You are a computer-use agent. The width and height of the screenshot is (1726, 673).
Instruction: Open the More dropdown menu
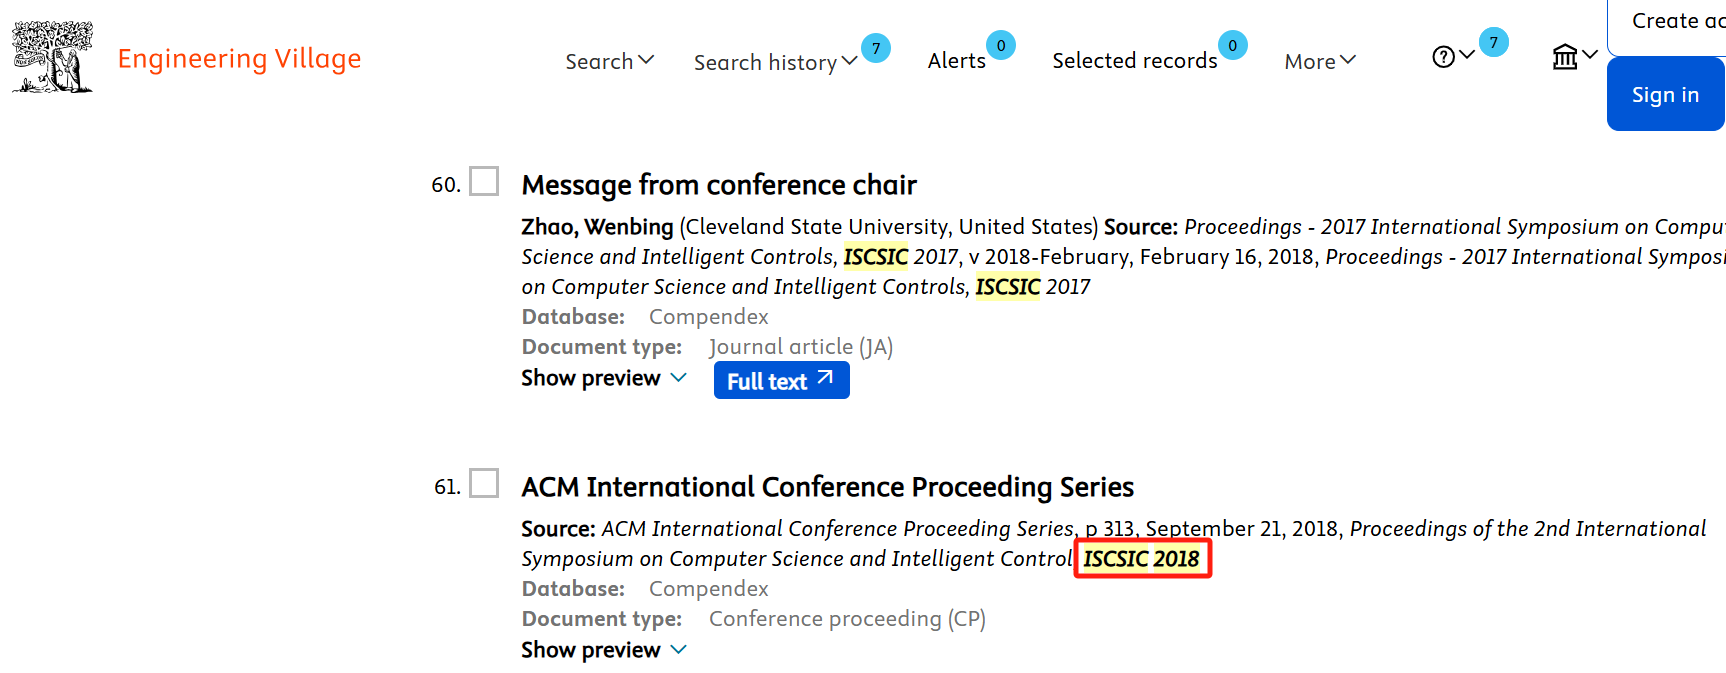1320,61
